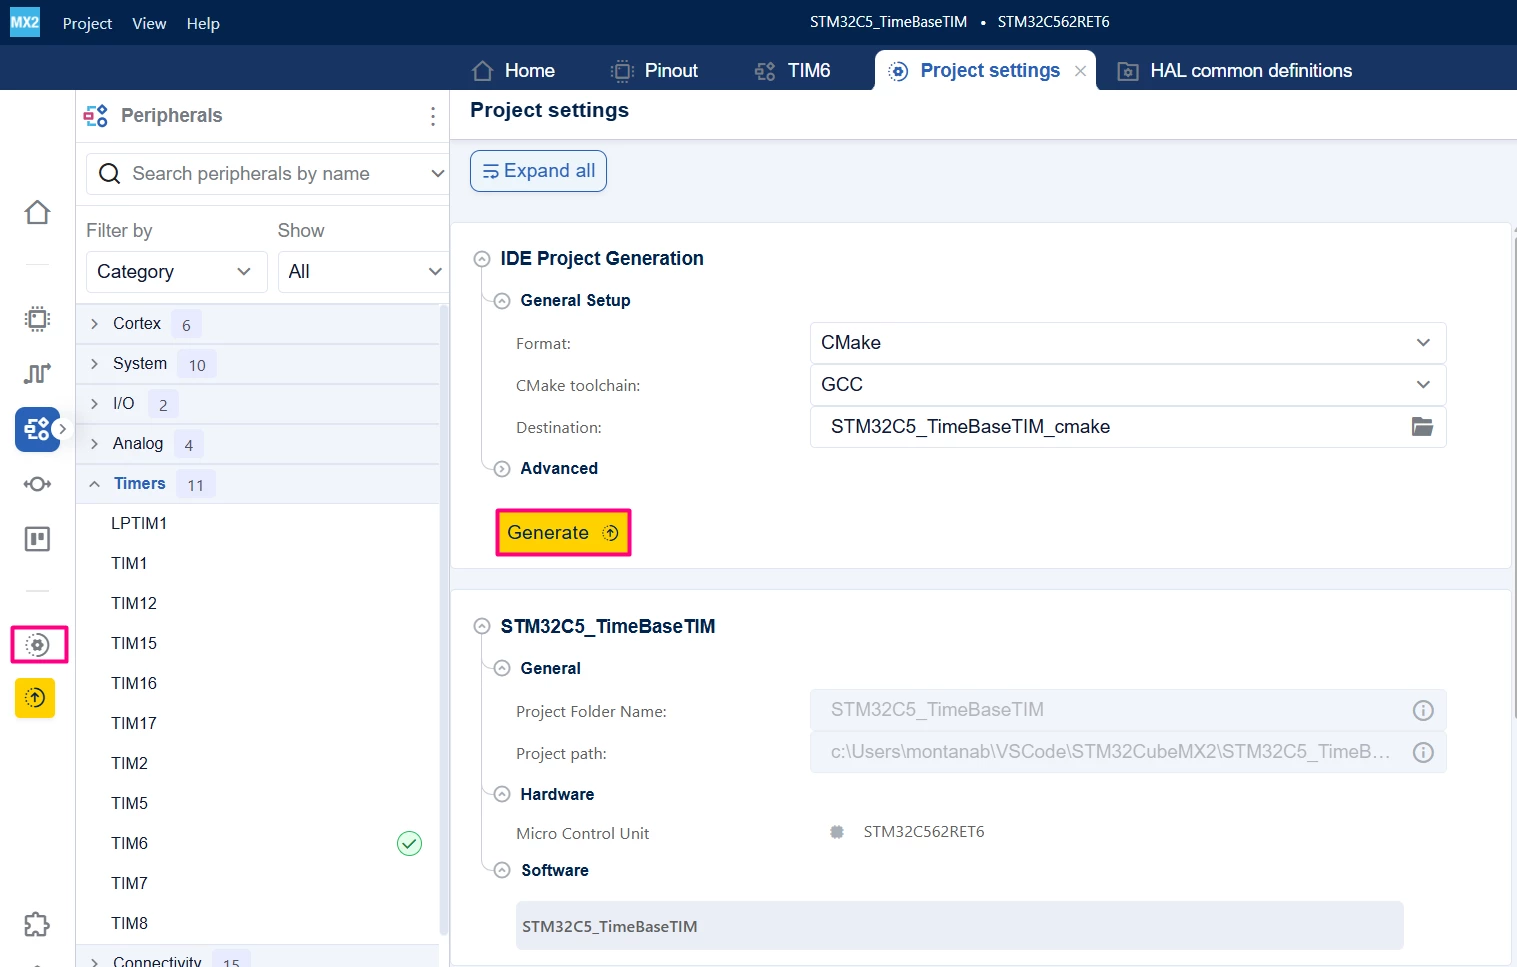Expand the Analog category
The height and width of the screenshot is (967, 1517).
tap(95, 444)
